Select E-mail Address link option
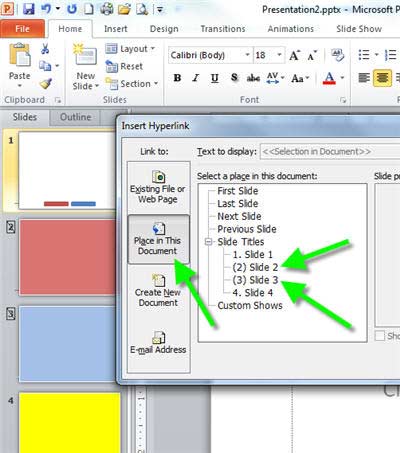Viewport: 400px width, 453px height. (158, 343)
